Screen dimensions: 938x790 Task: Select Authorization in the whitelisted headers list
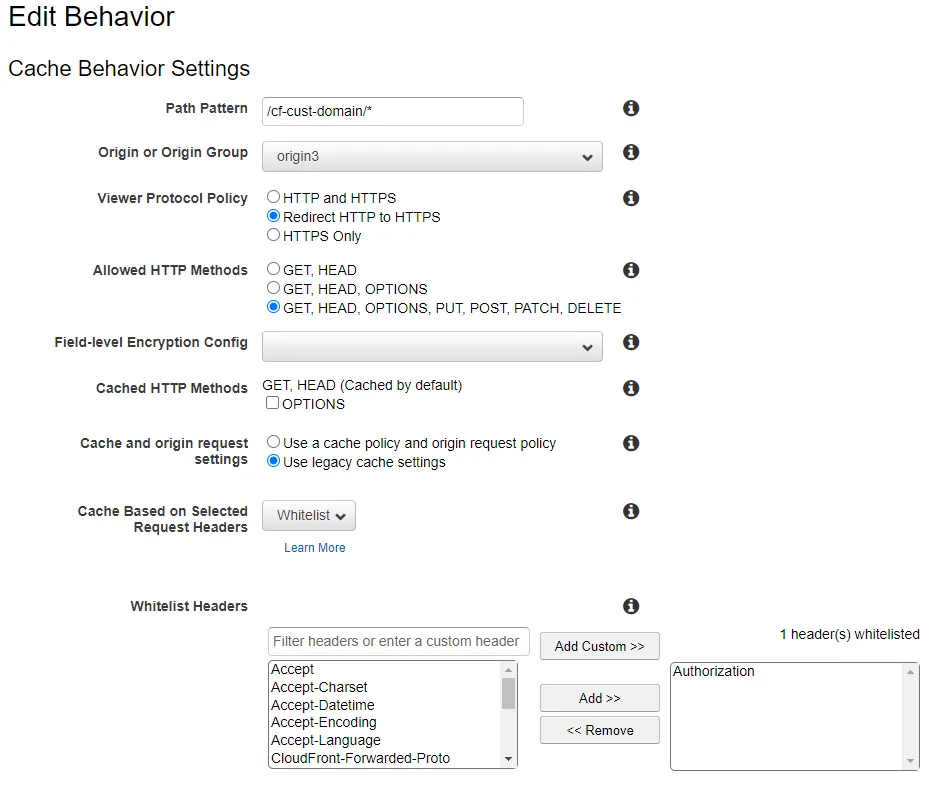point(714,672)
